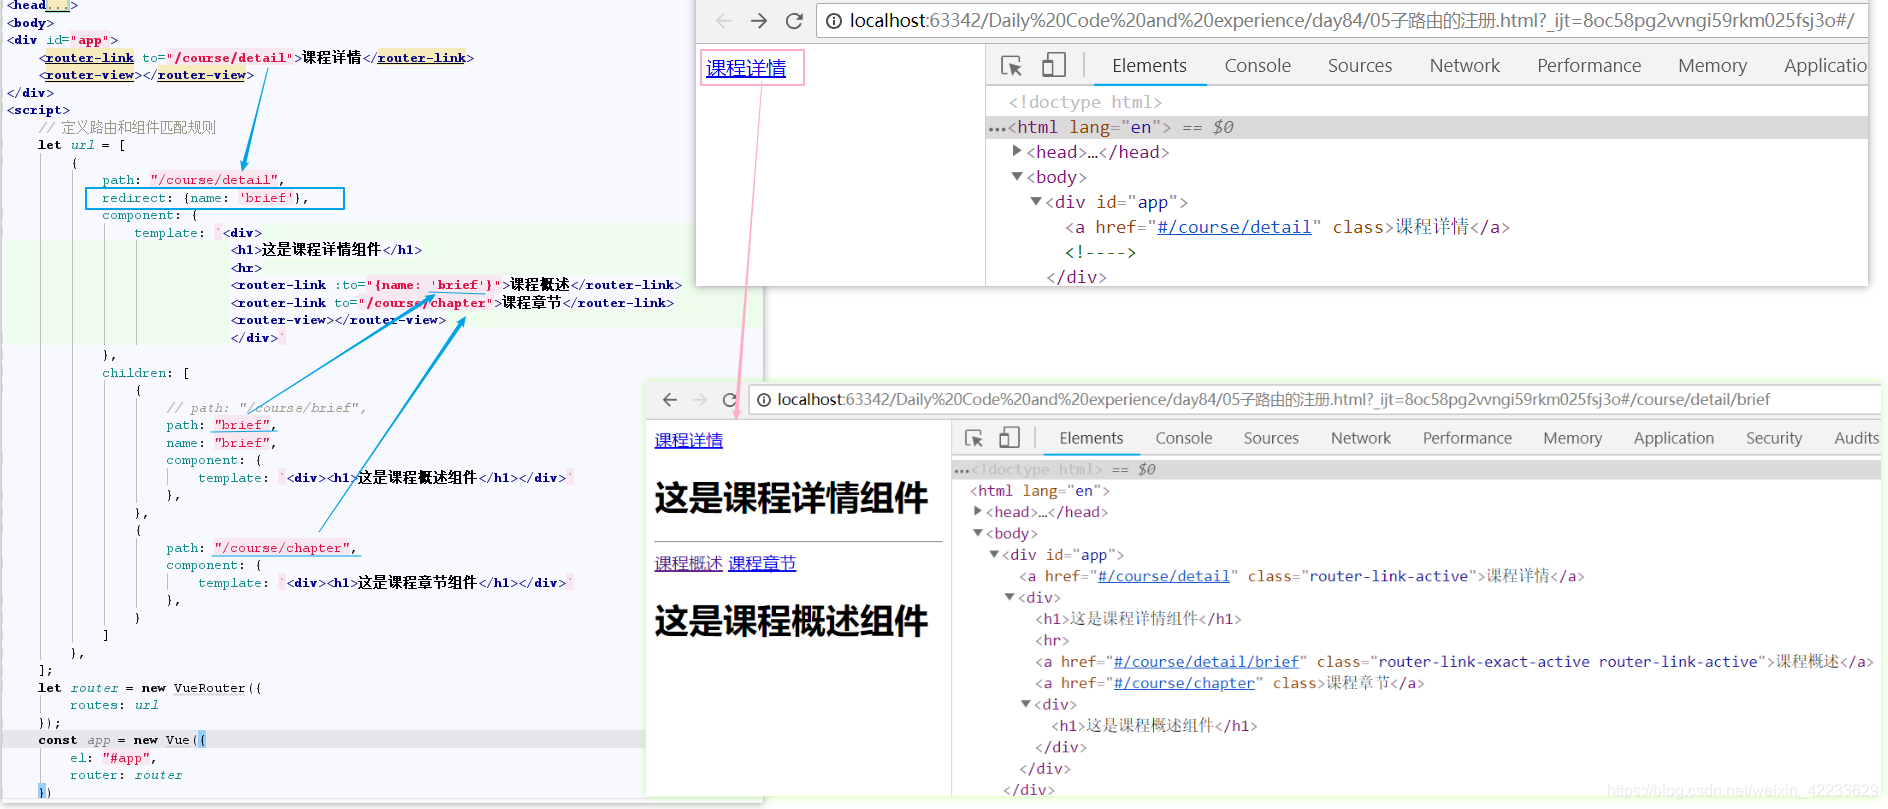Image resolution: width=1888 pixels, height=809 pixels.
Task: Click site info icon in upper address bar
Action: pos(833,21)
